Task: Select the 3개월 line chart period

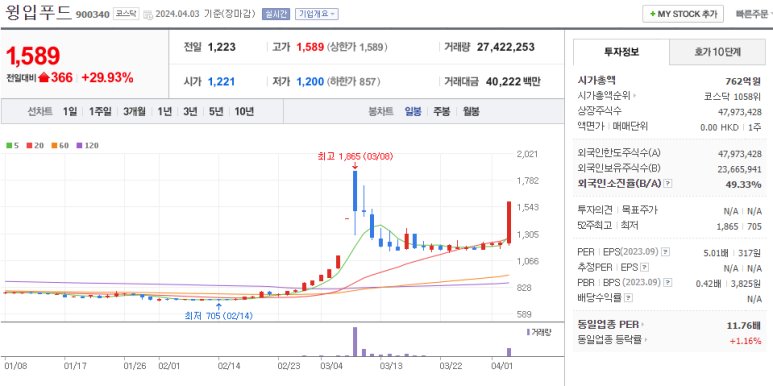Action: [x=135, y=111]
